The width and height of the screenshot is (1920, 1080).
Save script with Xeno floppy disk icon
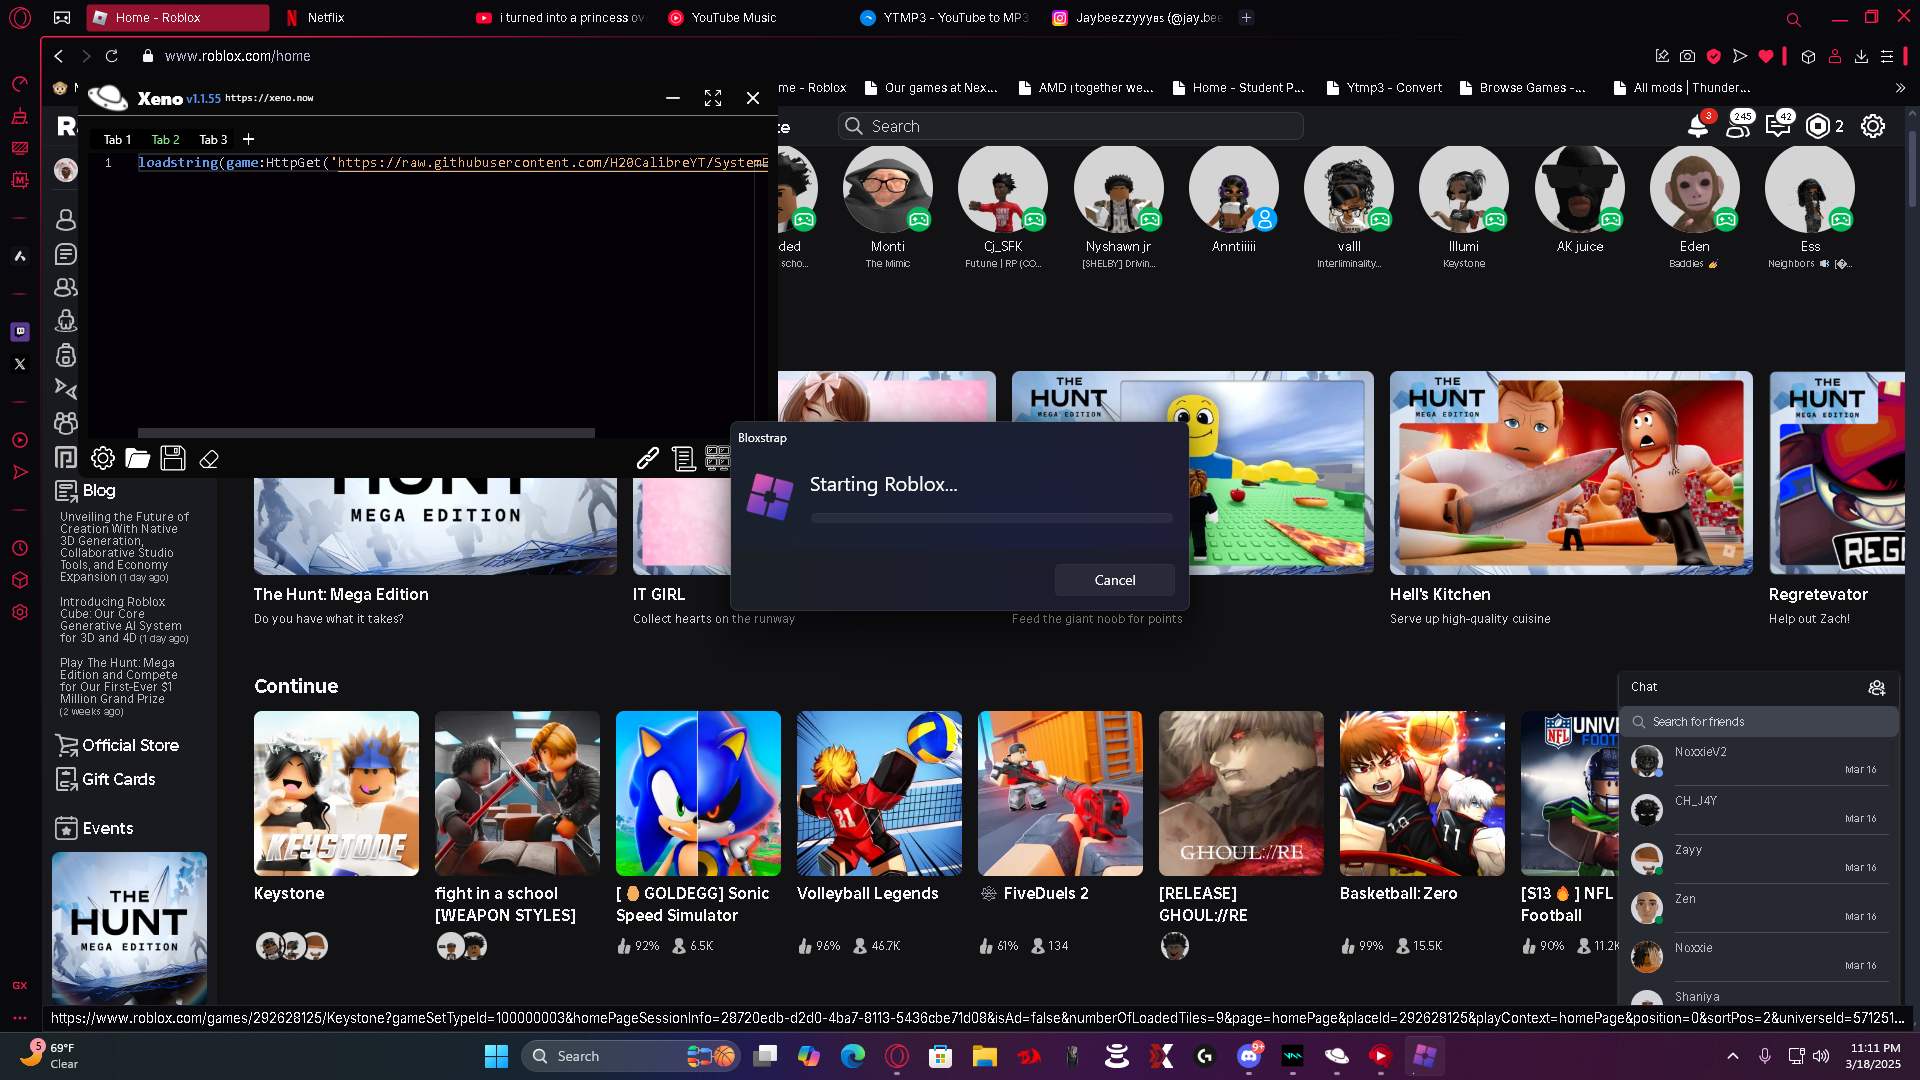pyautogui.click(x=173, y=458)
